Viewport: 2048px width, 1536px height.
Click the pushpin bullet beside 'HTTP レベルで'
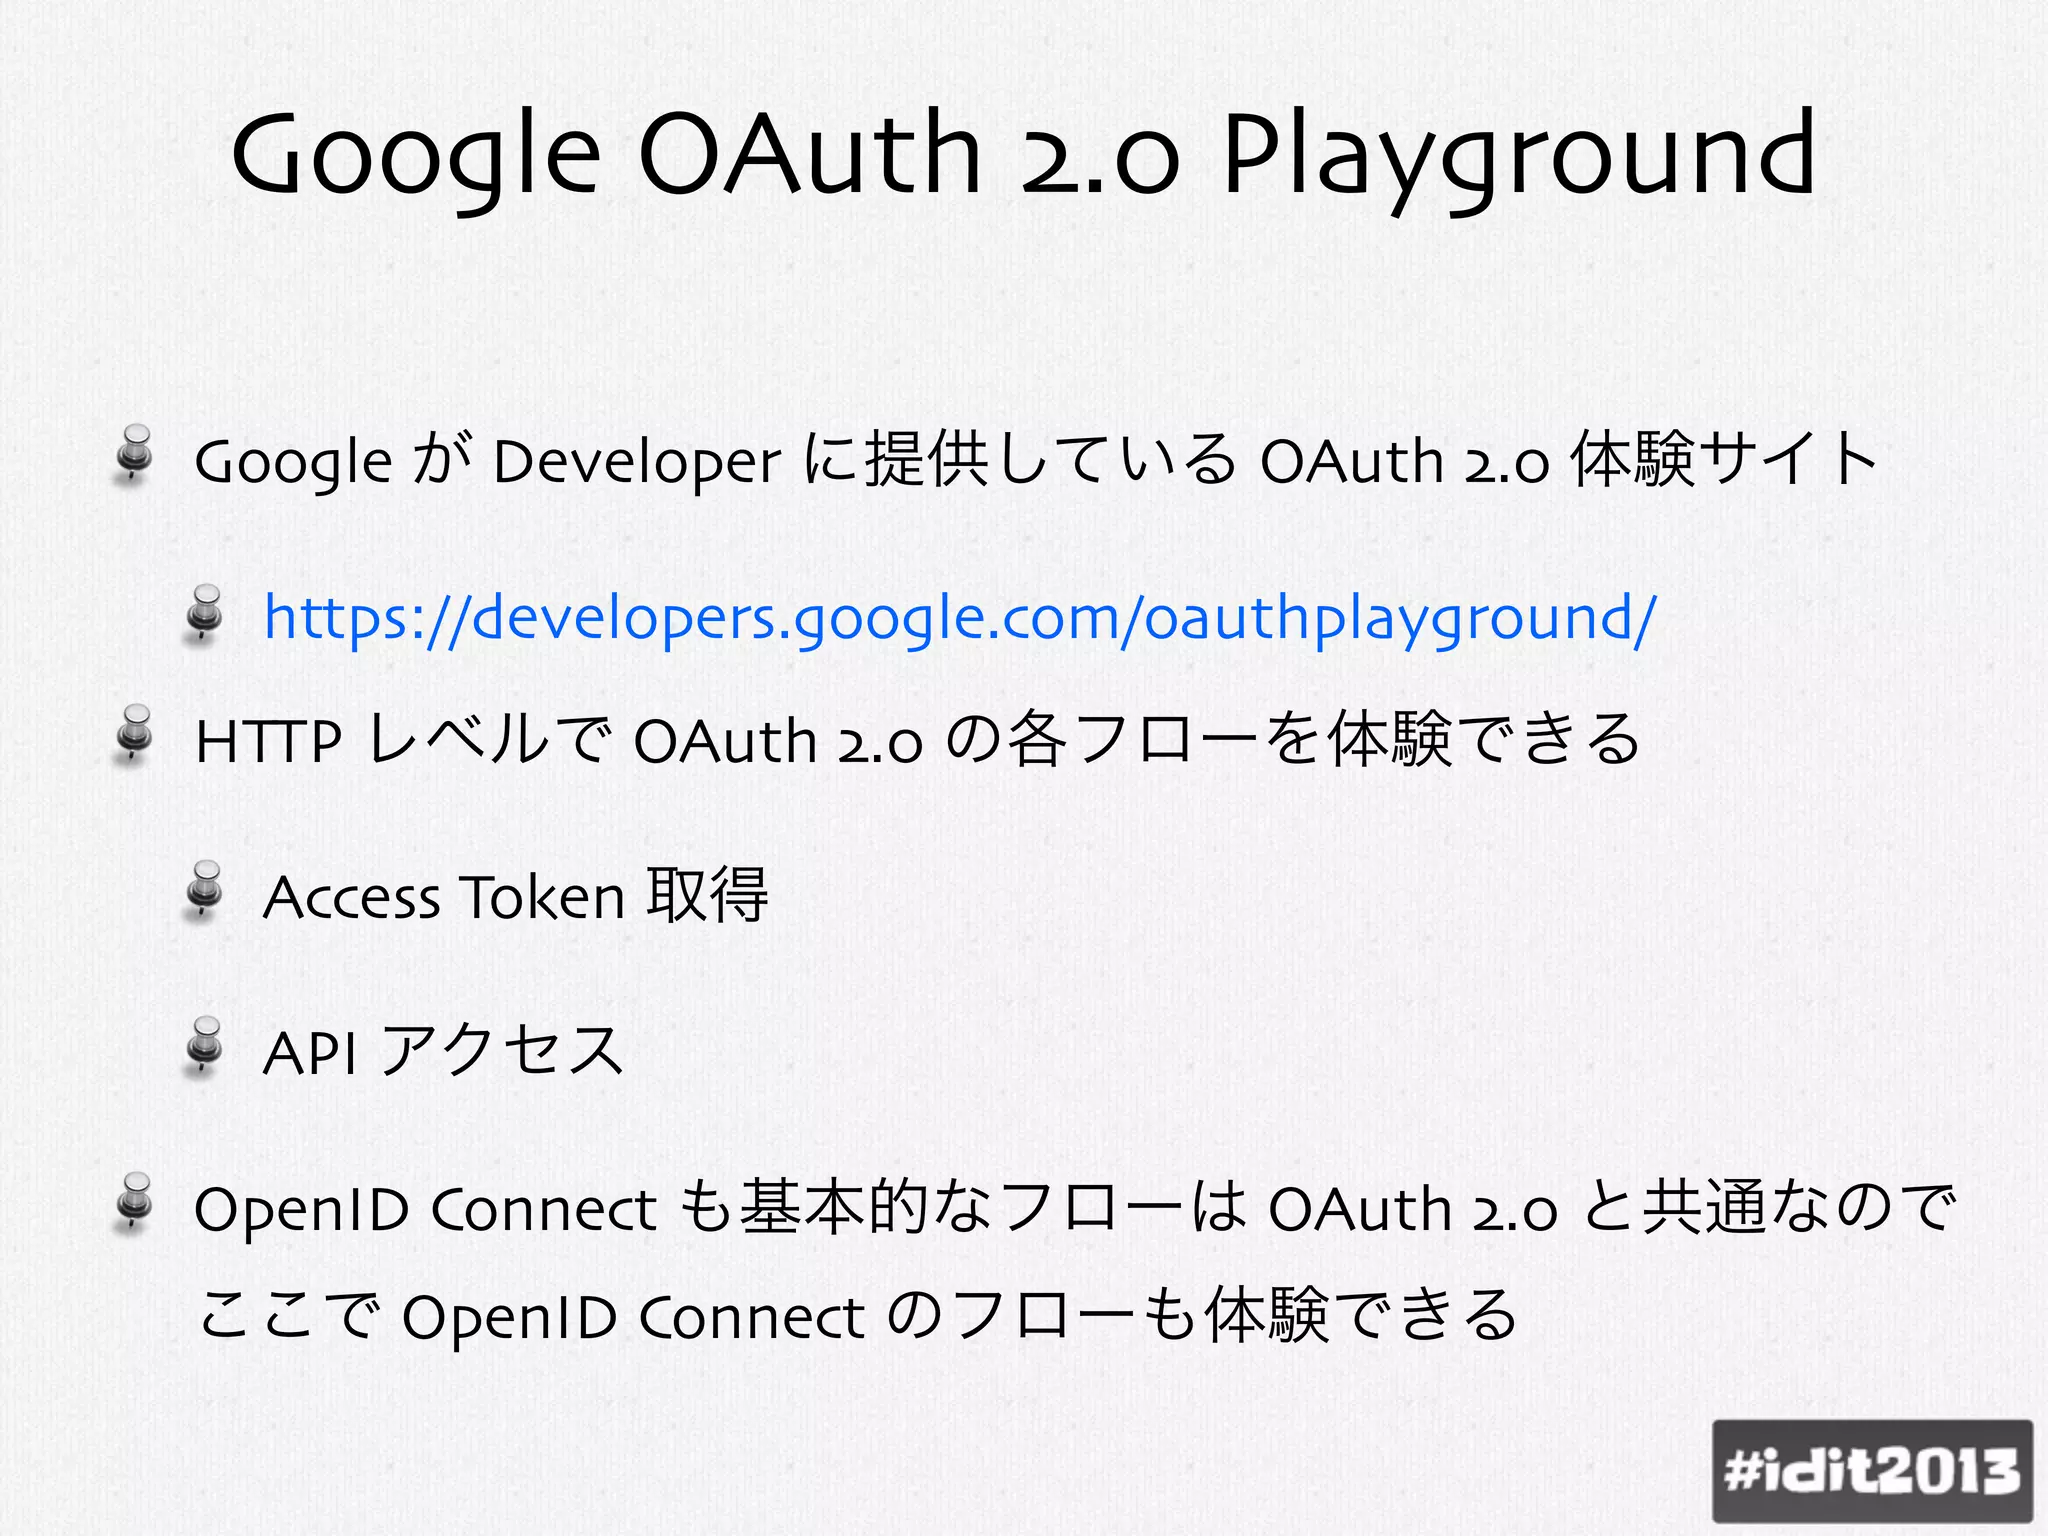[134, 735]
